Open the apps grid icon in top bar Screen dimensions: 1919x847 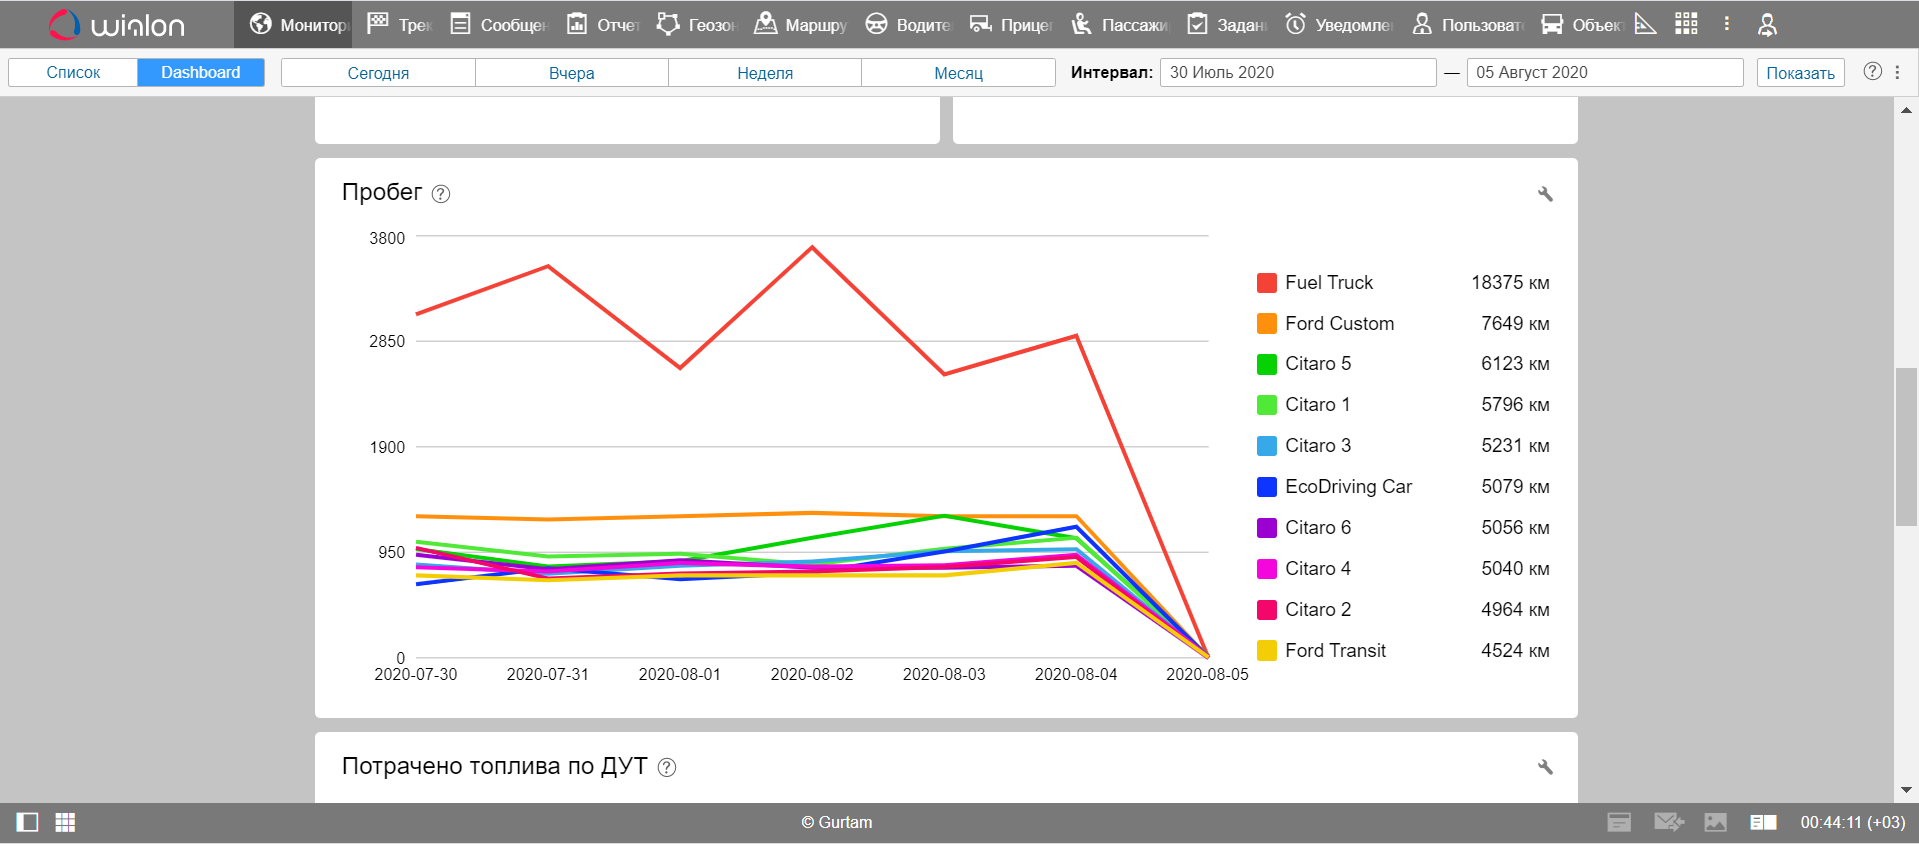[1686, 24]
